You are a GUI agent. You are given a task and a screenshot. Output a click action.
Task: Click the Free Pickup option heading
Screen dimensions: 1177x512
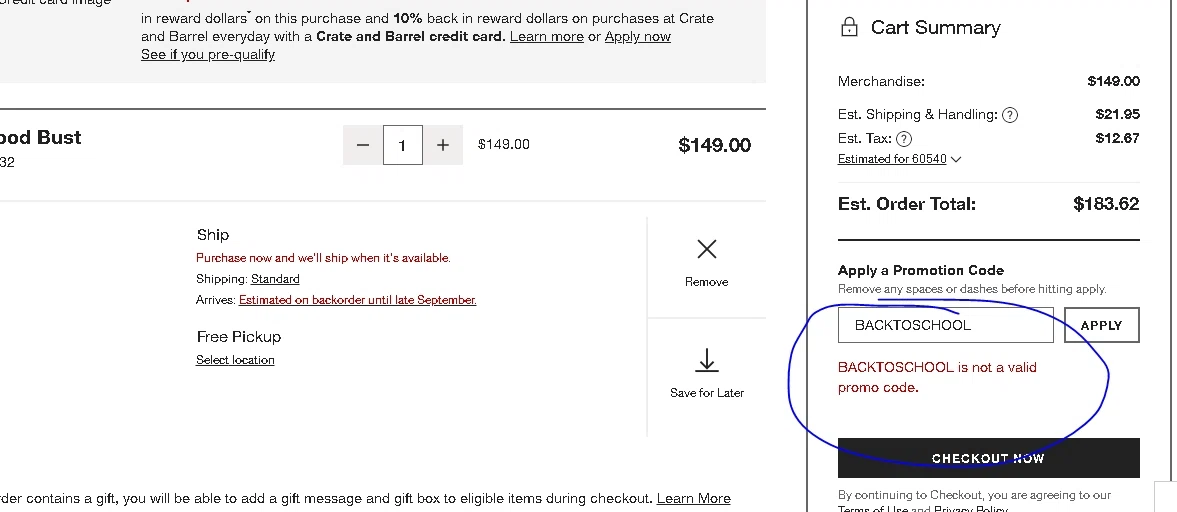tap(239, 337)
